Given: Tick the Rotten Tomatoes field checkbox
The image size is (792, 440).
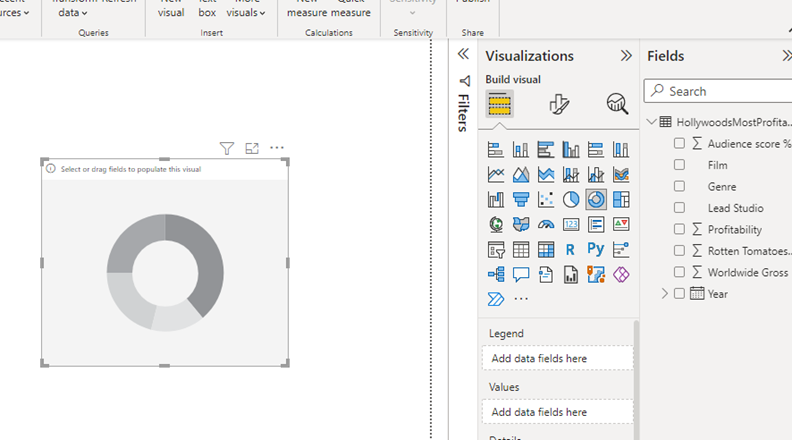Looking at the screenshot, I should click(679, 251).
